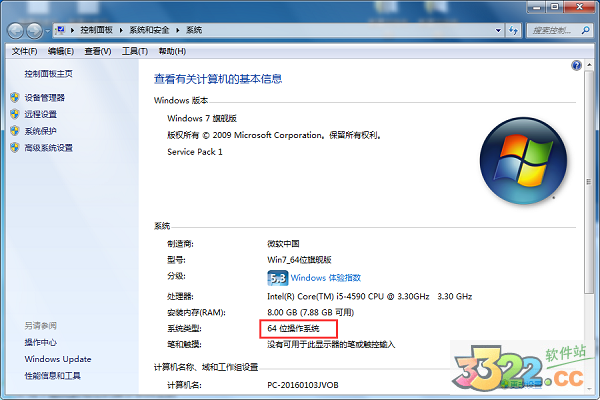Click the Windows logo image
Screen dimensions: 600x400
pyautogui.click(x=523, y=160)
